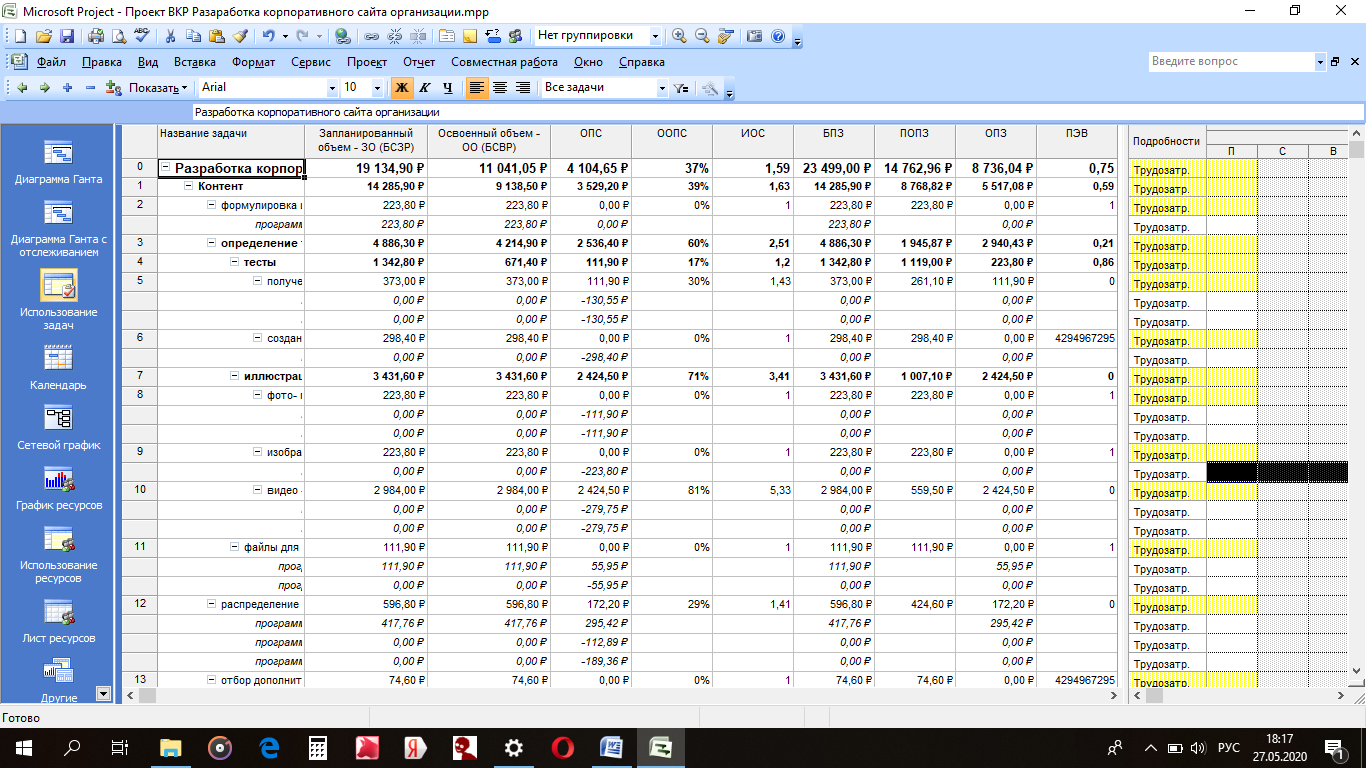Save the project with floppy icon
This screenshot has width=1366, height=768.
pos(67,36)
